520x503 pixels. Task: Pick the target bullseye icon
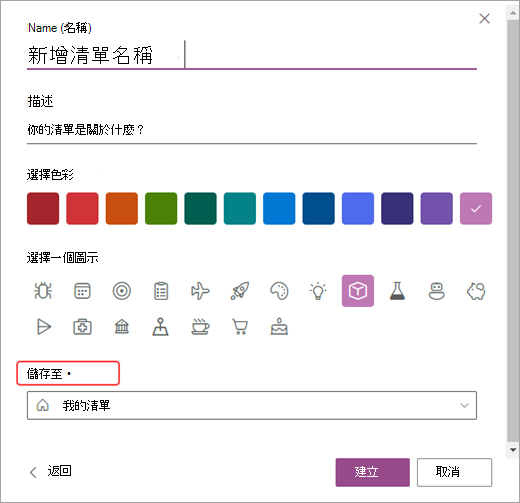pyautogui.click(x=122, y=291)
